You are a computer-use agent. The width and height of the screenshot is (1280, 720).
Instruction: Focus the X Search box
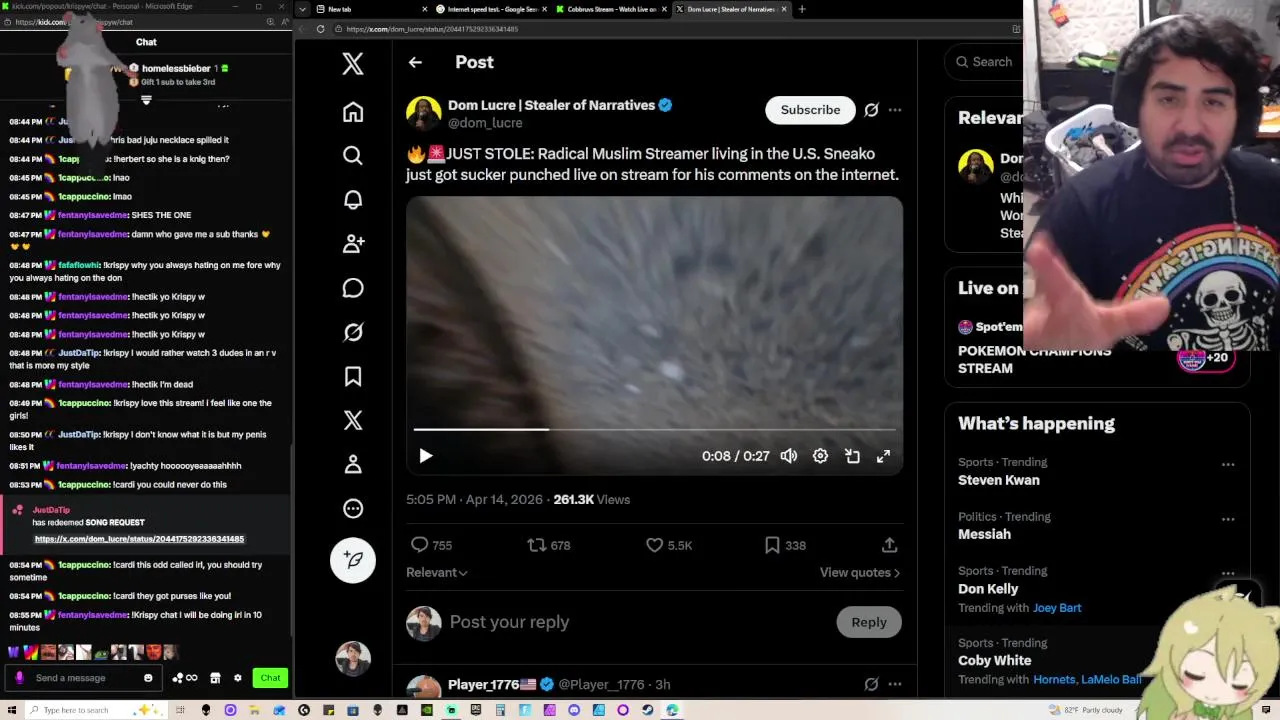click(990, 62)
